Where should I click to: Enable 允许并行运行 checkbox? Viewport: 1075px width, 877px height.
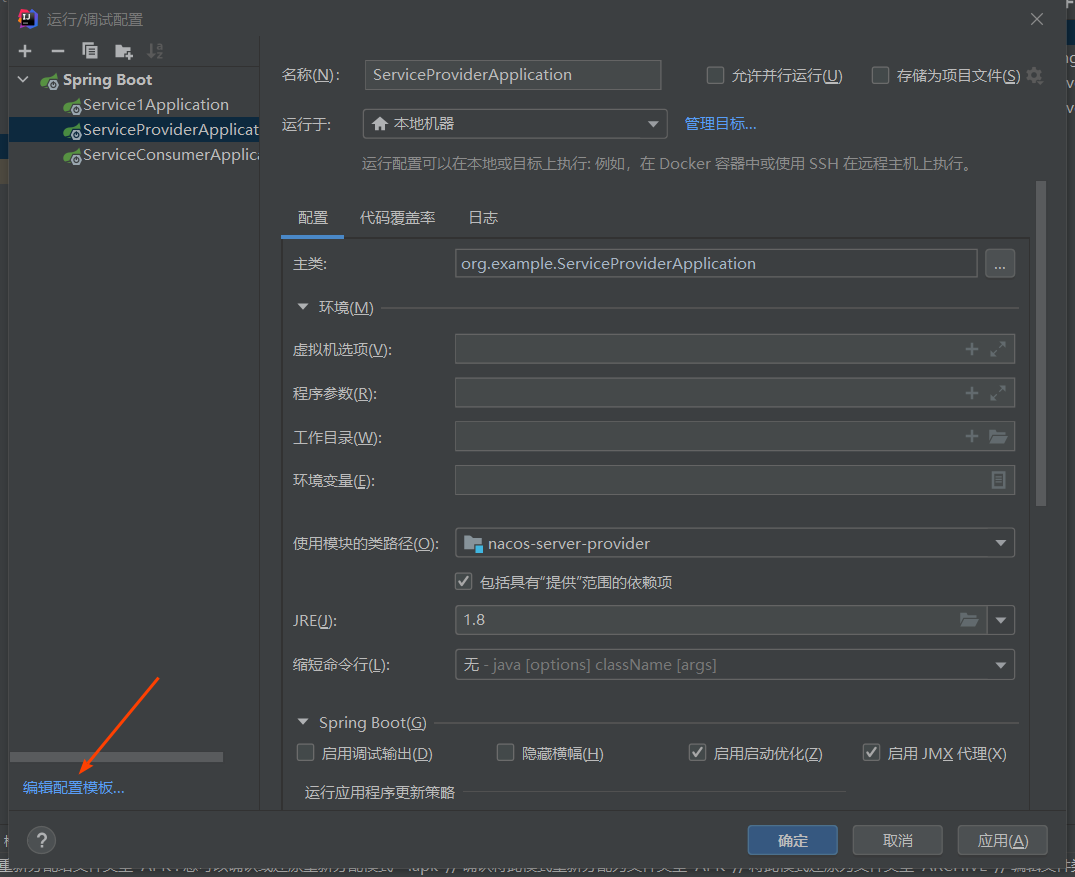tap(715, 75)
